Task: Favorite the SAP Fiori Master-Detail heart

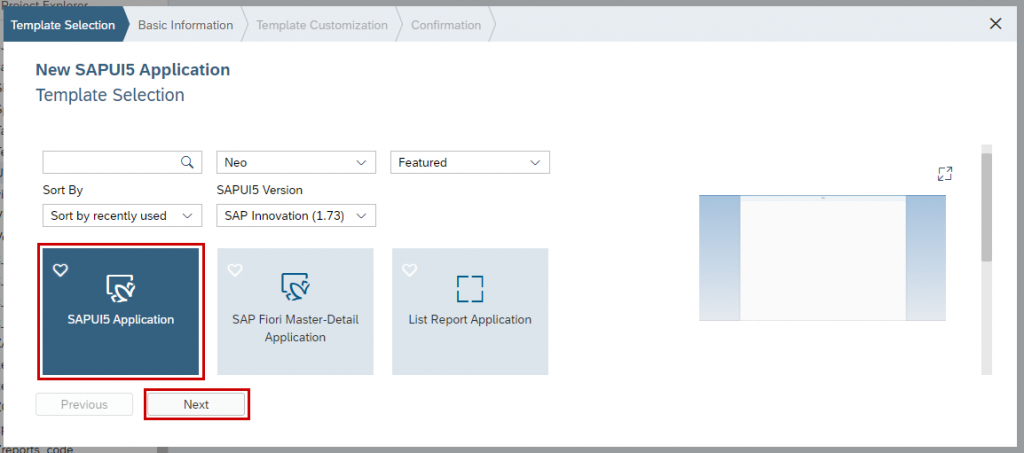Action: click(235, 270)
